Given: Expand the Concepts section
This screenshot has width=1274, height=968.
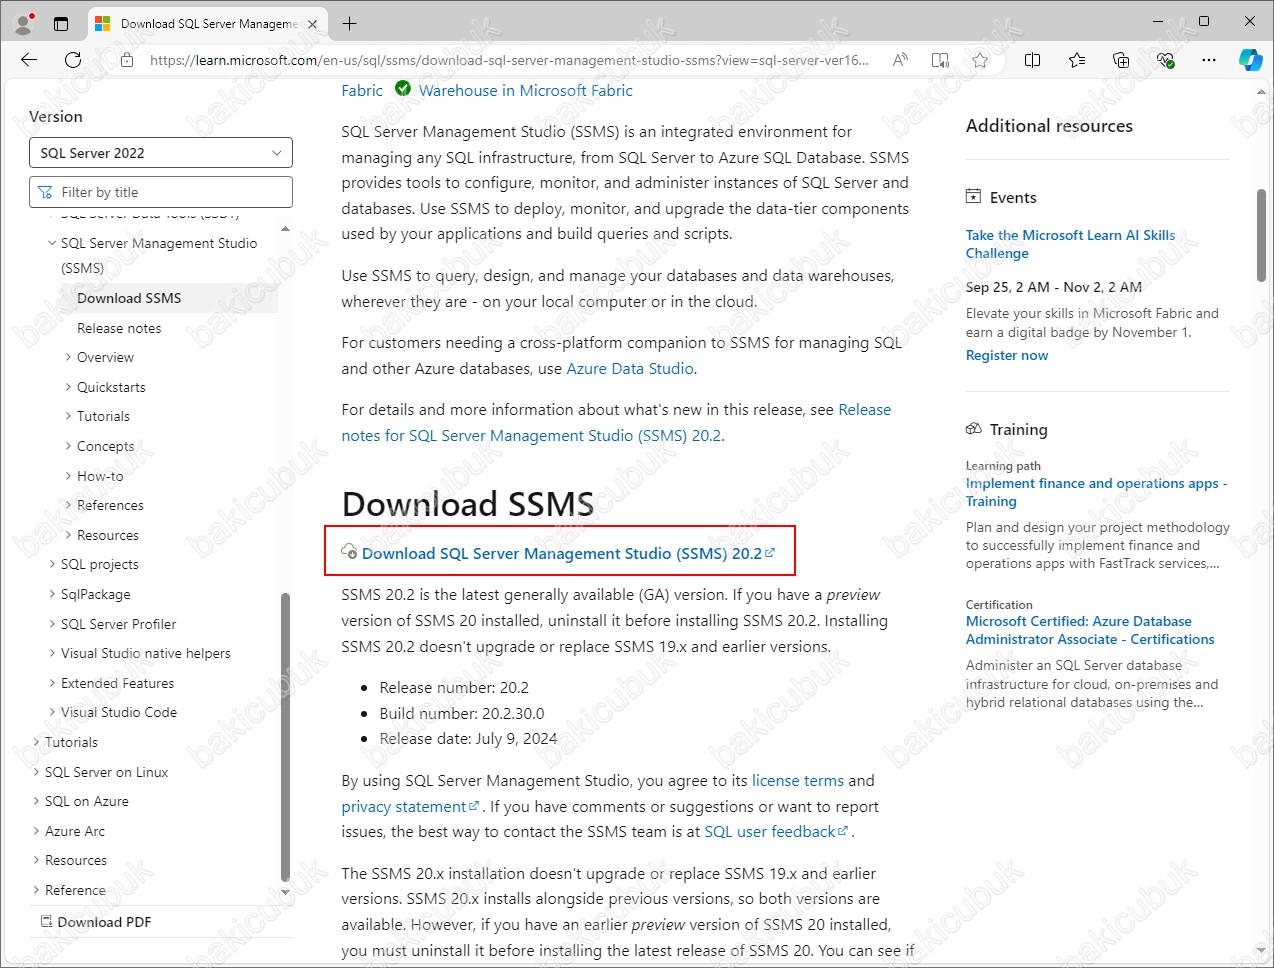Looking at the screenshot, I should coord(68,446).
